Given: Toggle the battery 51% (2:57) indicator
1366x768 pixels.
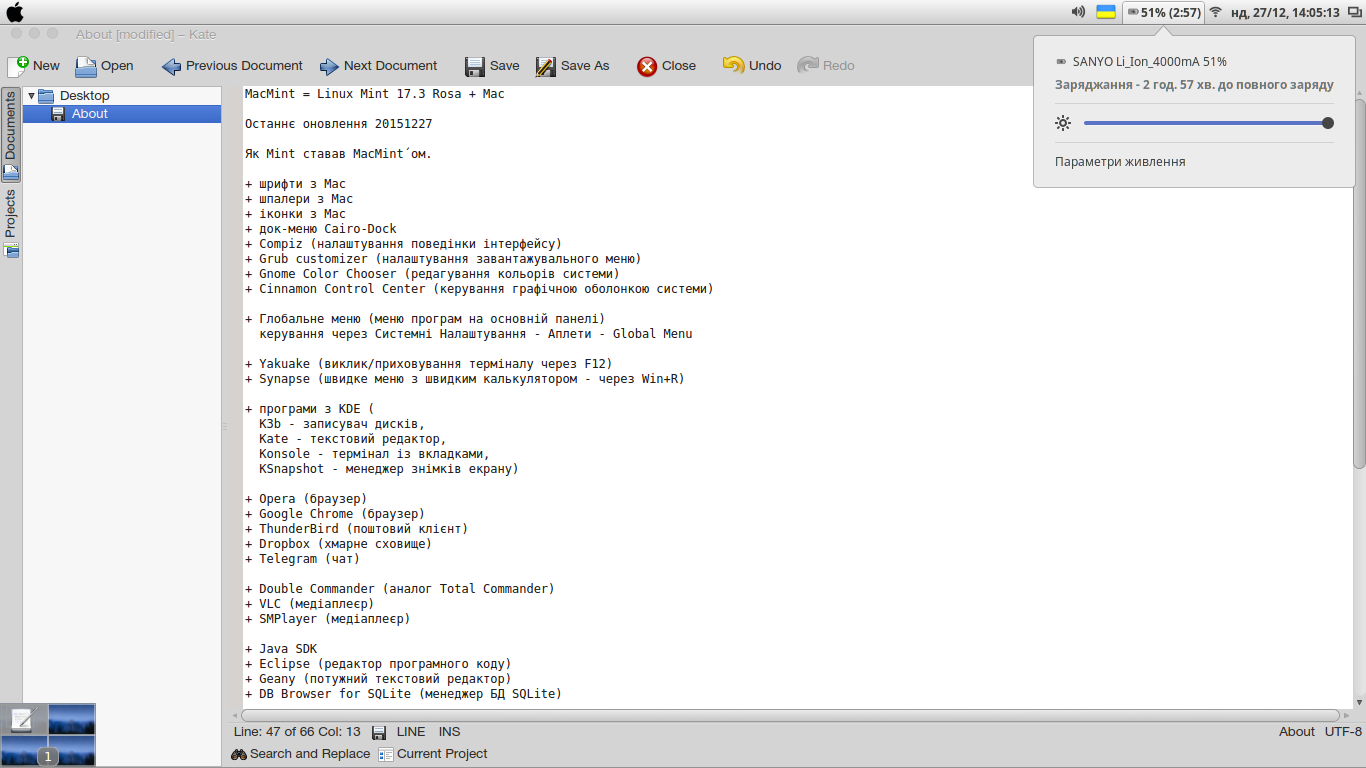Looking at the screenshot, I should click(x=1163, y=12).
